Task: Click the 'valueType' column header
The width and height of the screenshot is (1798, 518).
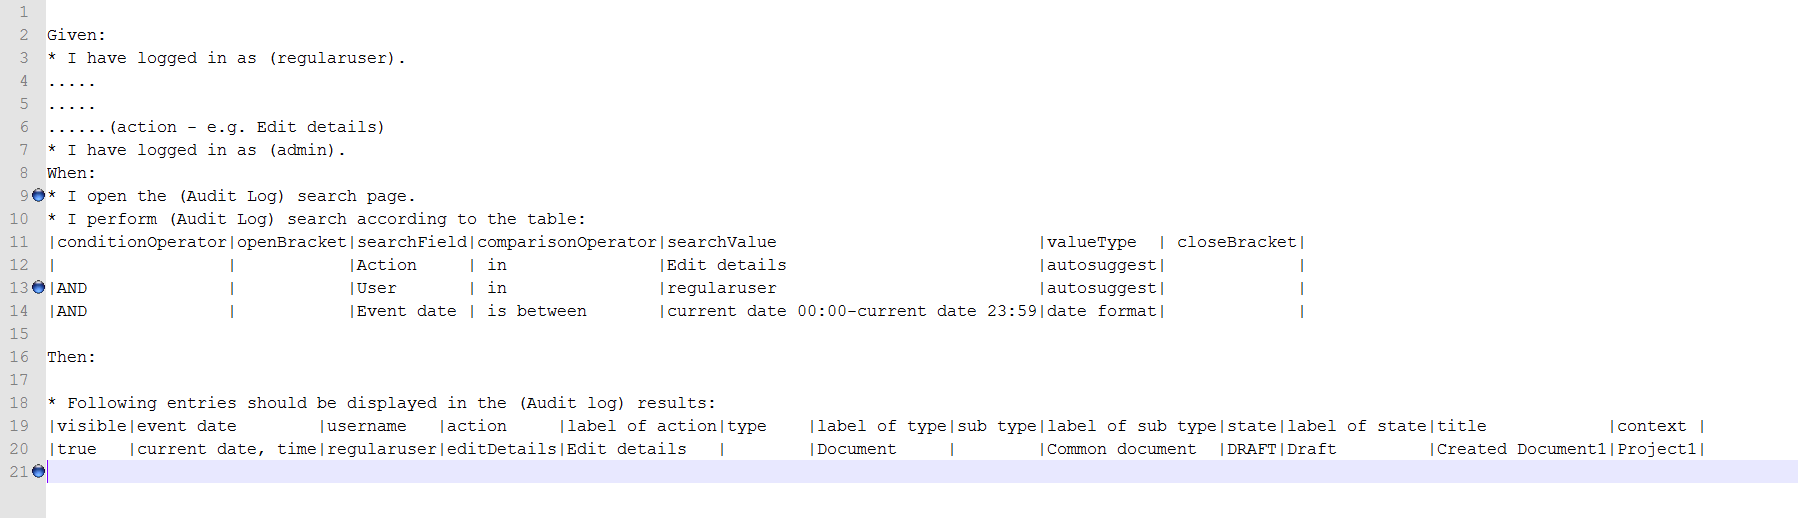Action: click(1092, 242)
